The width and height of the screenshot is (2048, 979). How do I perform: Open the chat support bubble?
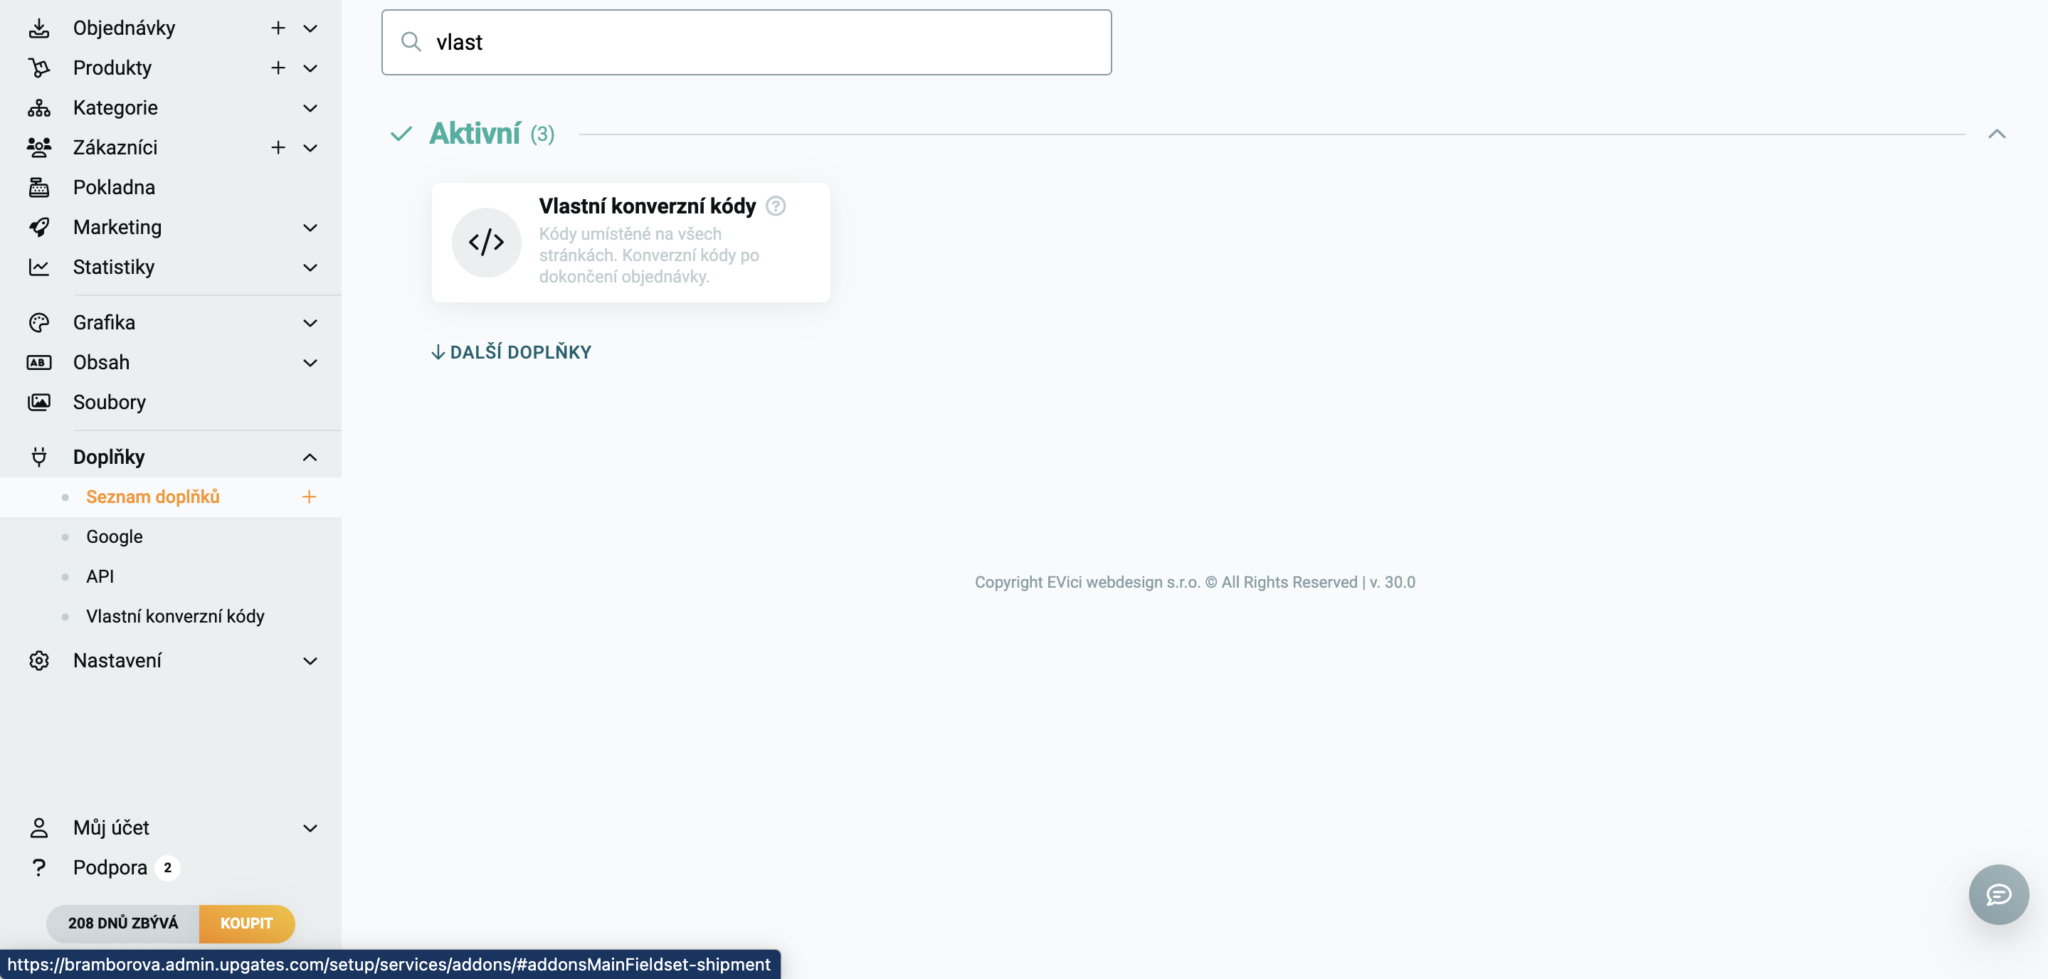[1998, 894]
